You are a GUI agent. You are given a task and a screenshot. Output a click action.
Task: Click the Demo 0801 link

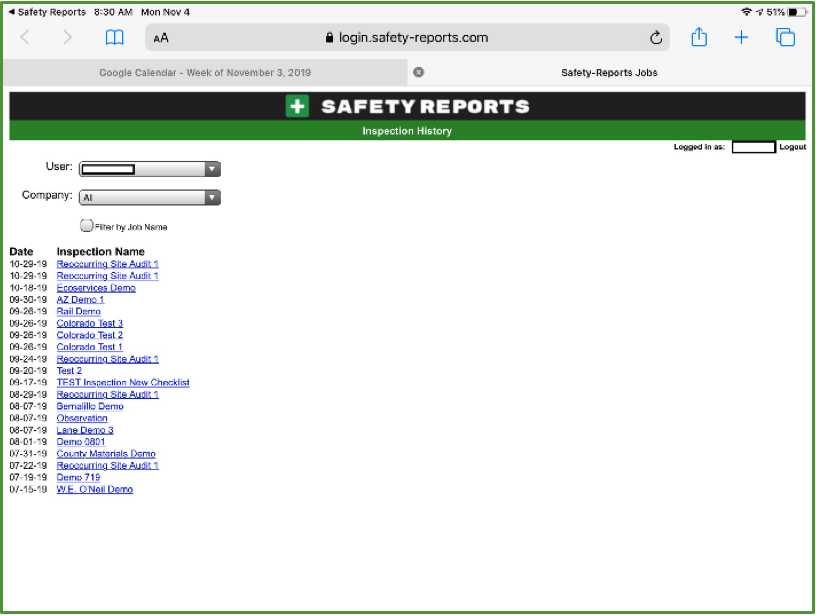[x=81, y=442]
